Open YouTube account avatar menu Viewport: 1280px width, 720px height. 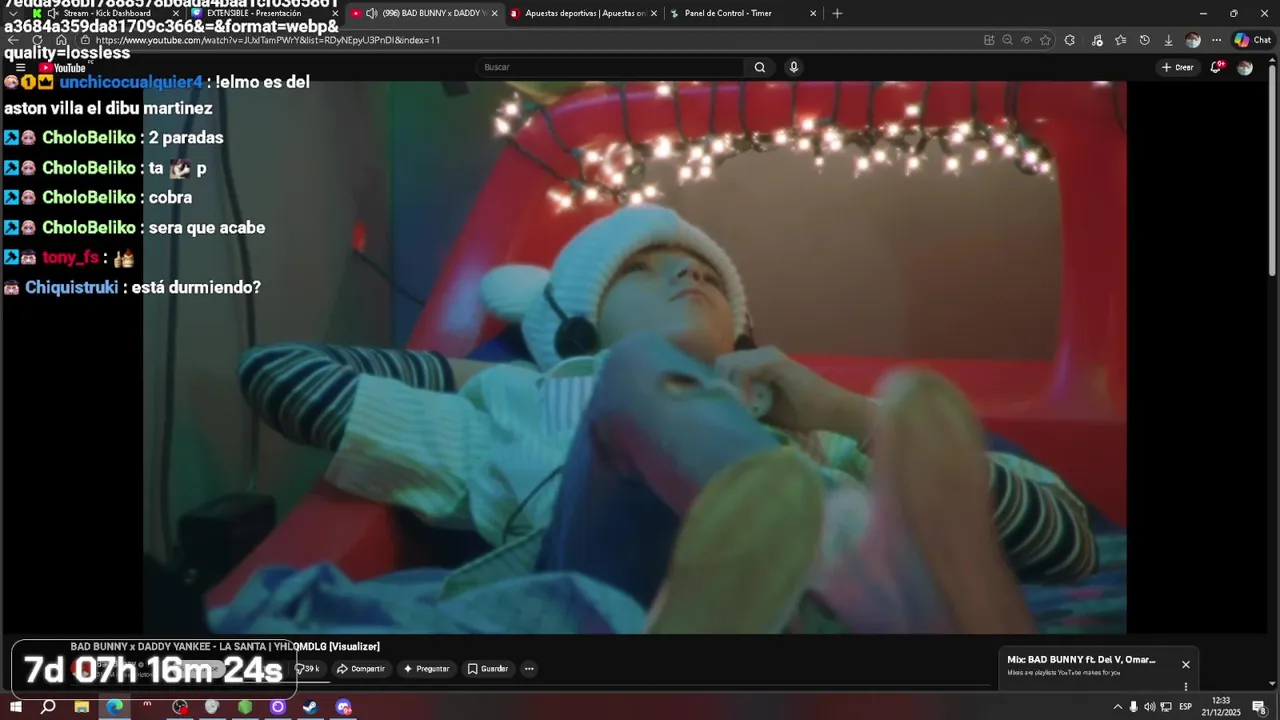point(1245,67)
